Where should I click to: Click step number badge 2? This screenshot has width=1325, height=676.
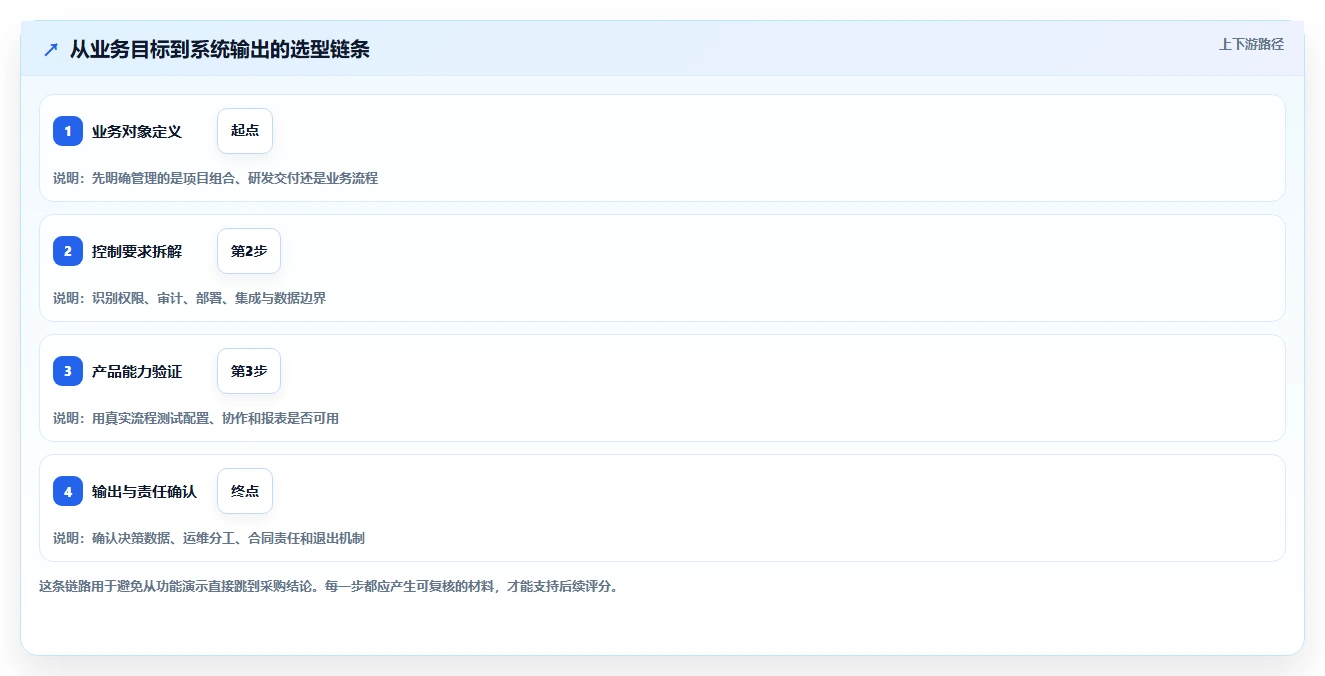point(68,251)
